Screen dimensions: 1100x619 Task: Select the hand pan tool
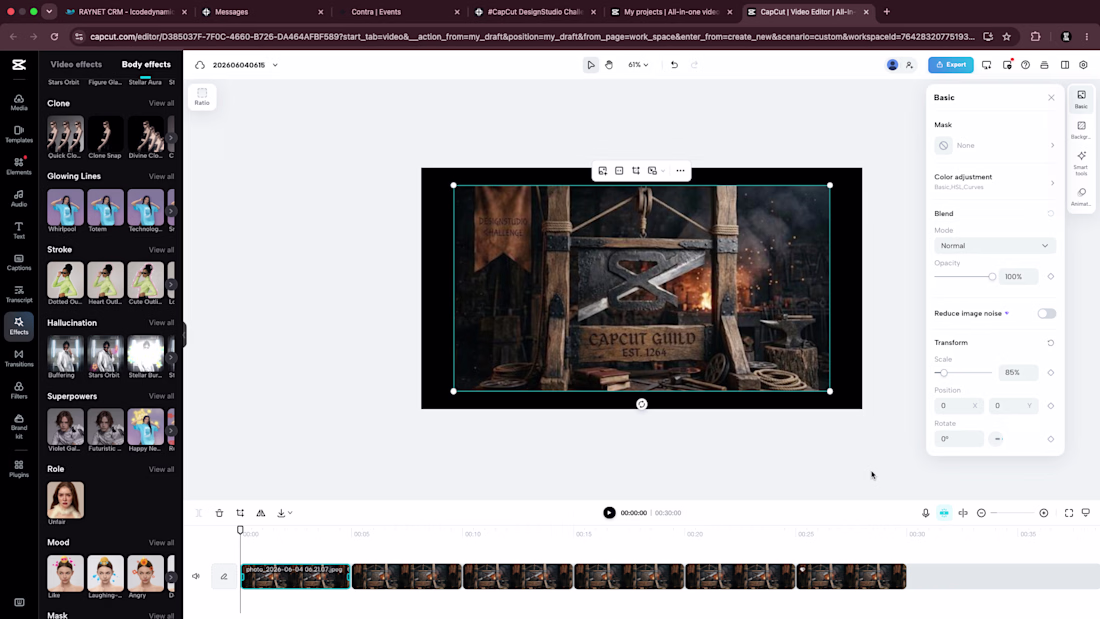pyautogui.click(x=609, y=65)
